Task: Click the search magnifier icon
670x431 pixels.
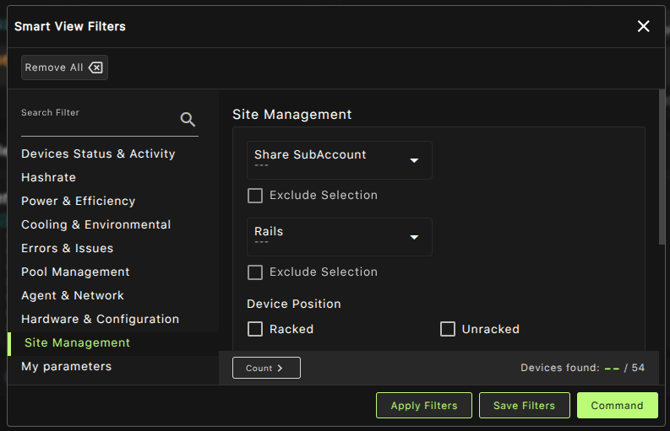Action: [188, 120]
